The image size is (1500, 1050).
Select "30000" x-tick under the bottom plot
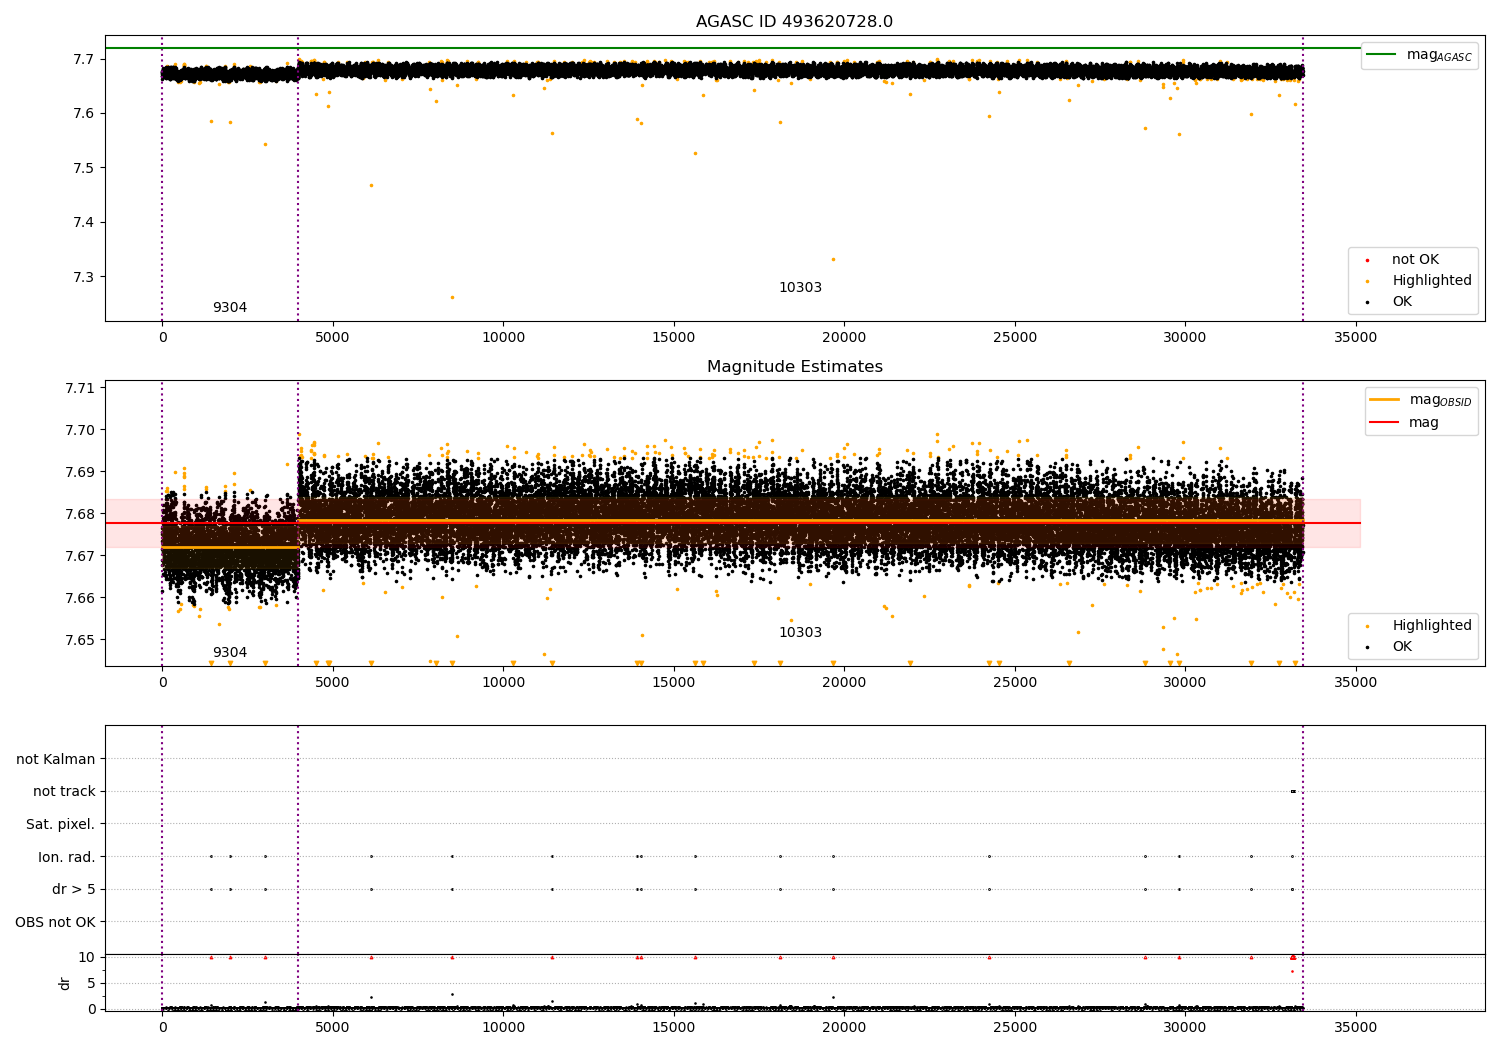(1185, 1027)
